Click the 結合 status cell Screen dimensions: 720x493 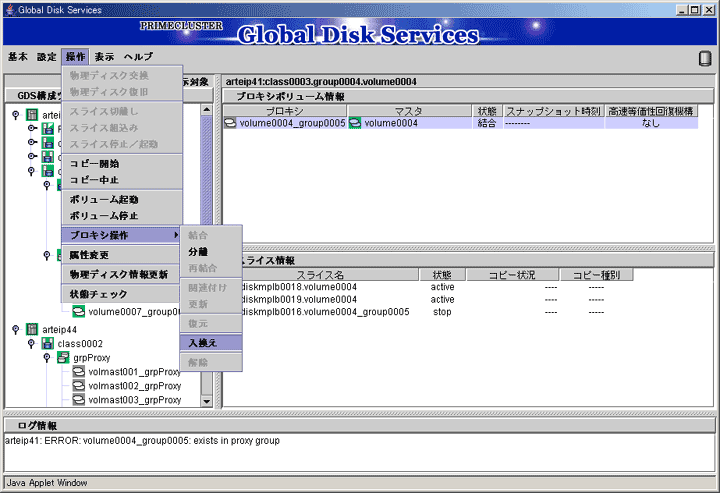(x=487, y=123)
